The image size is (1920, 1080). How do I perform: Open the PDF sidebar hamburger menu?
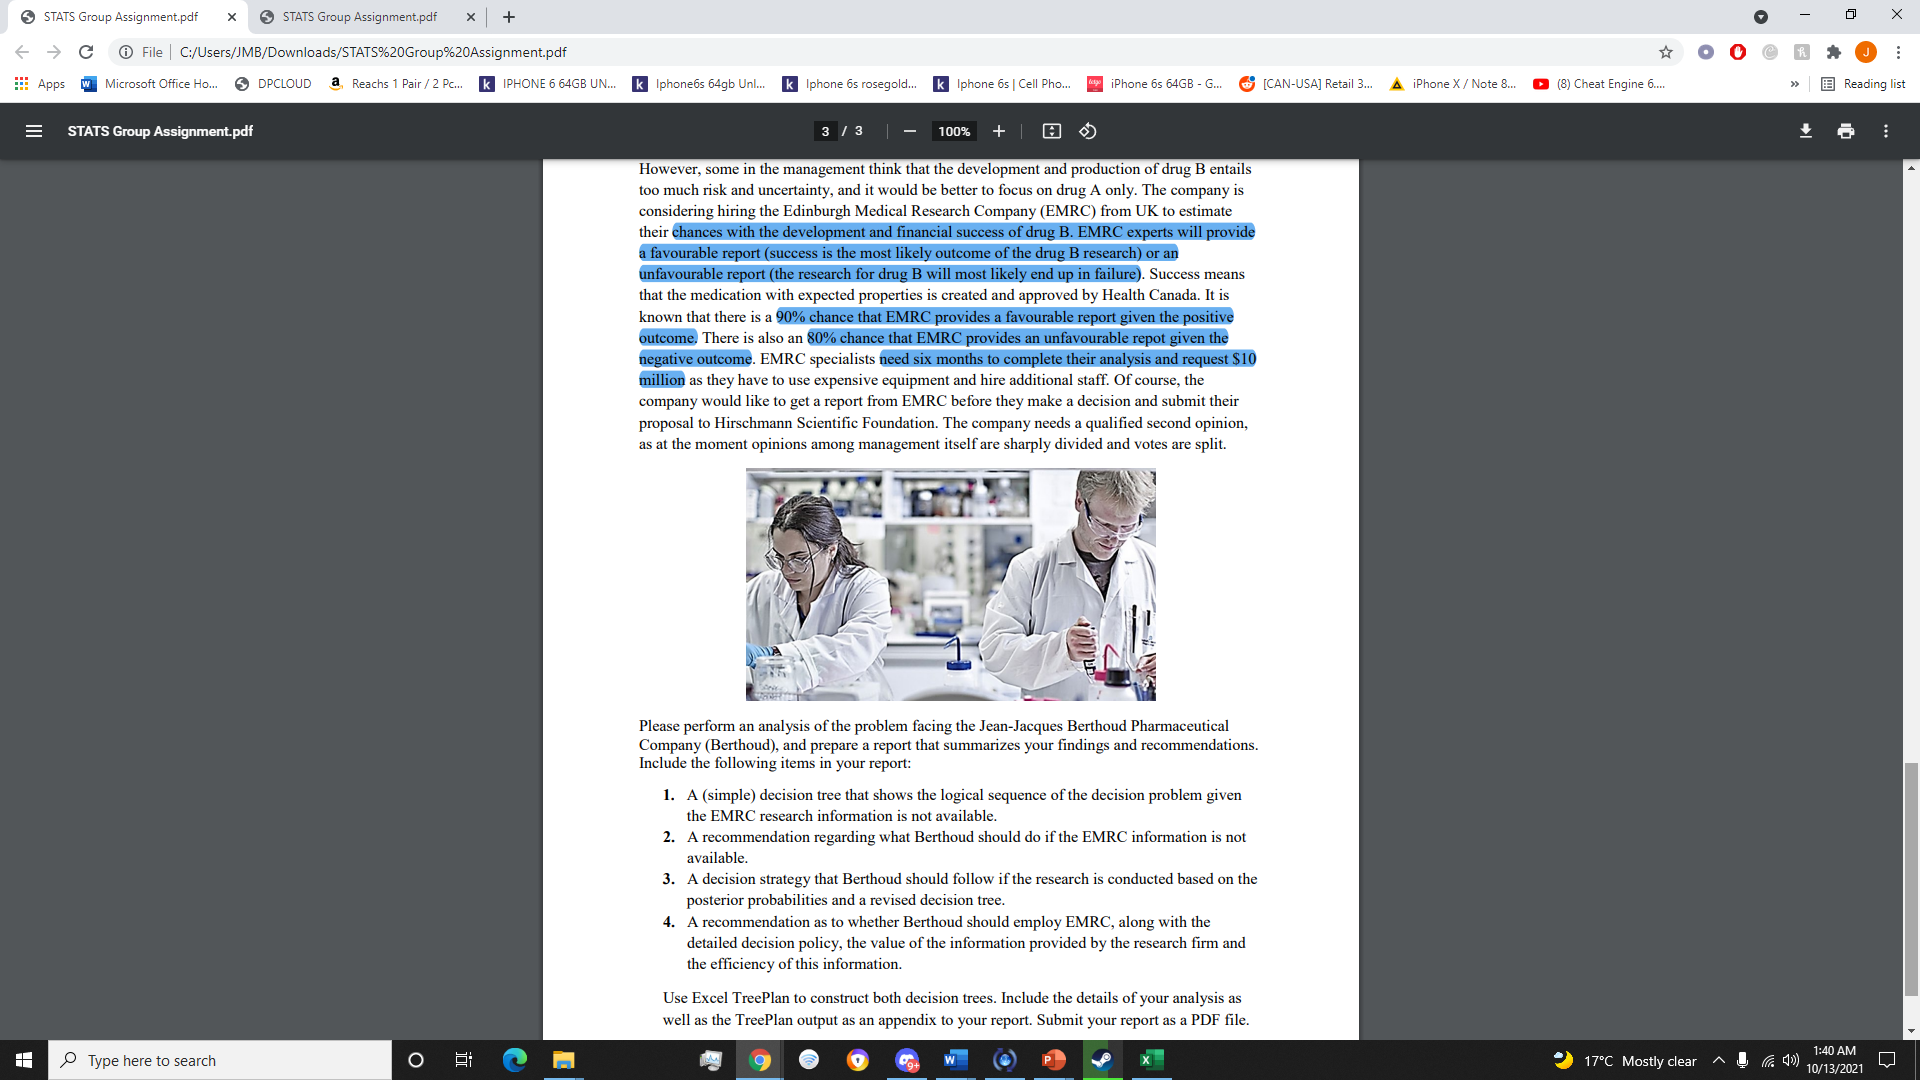pos(33,131)
